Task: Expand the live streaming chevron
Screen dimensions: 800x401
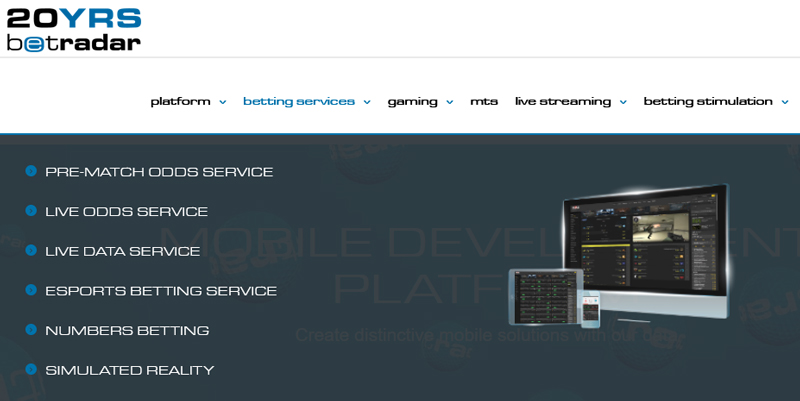Action: (623, 102)
